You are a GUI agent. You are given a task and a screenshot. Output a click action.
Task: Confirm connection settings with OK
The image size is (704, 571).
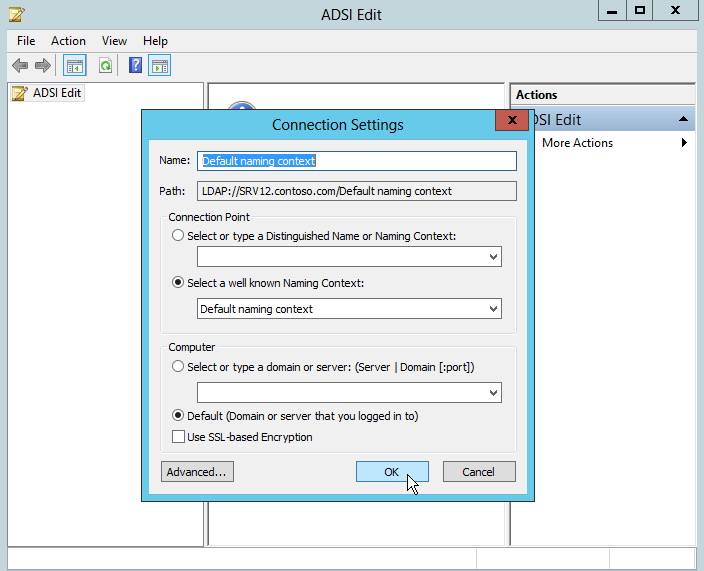click(392, 472)
